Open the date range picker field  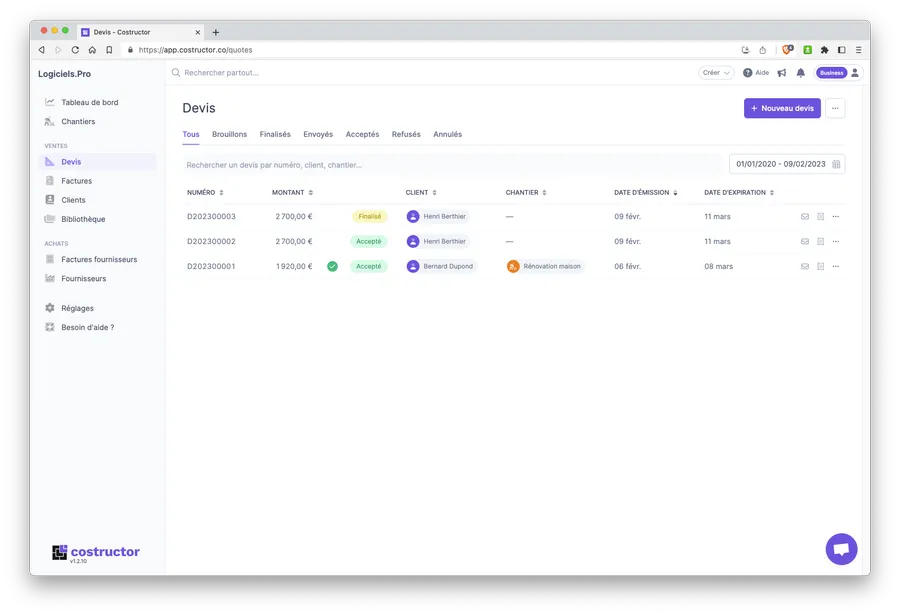point(787,164)
